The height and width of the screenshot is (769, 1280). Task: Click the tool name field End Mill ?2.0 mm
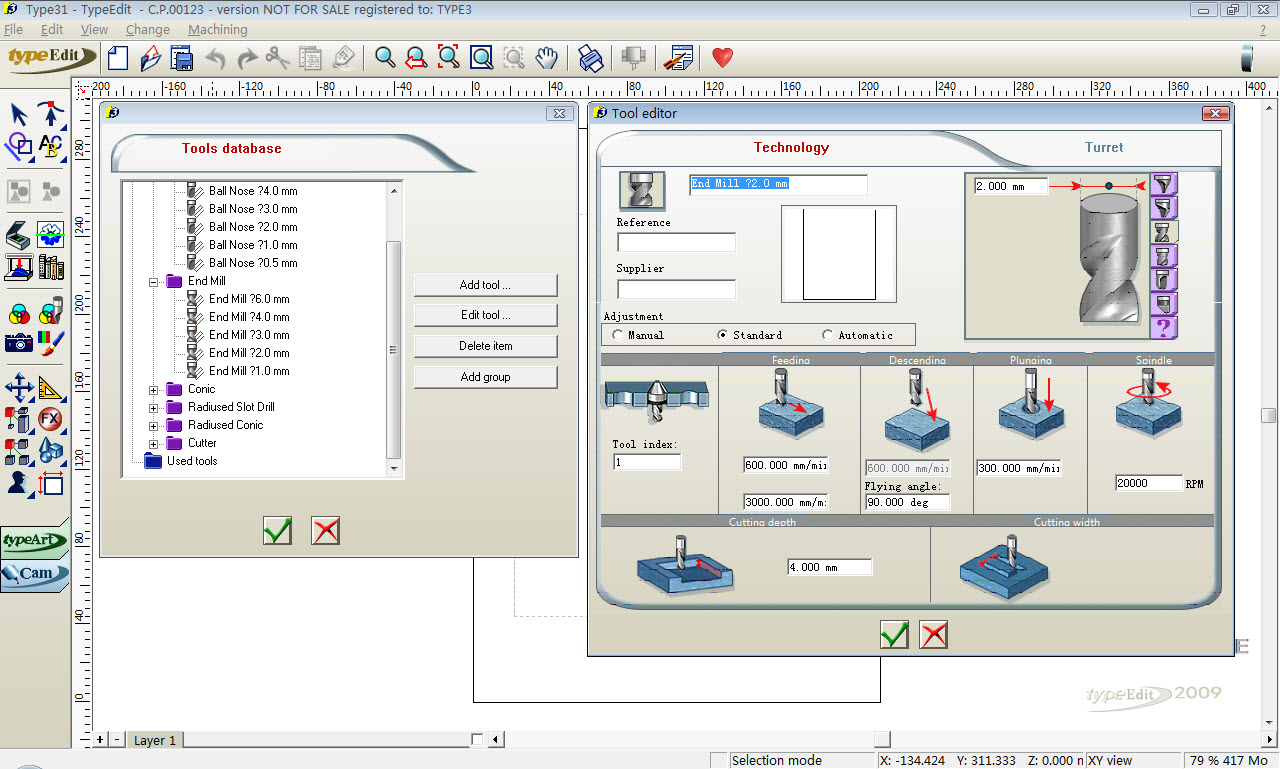point(778,184)
